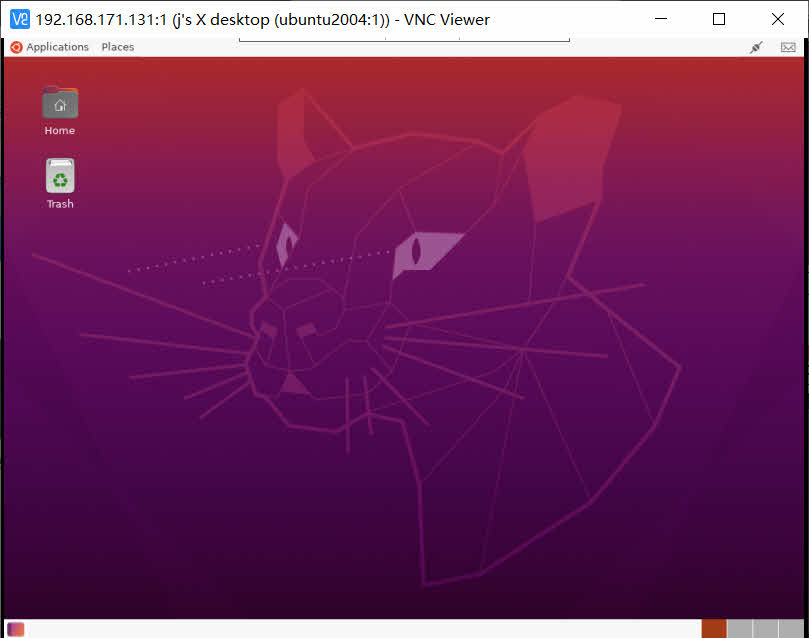809x638 pixels.
Task: Click the Trash label under its icon
Action: pyautogui.click(x=59, y=204)
